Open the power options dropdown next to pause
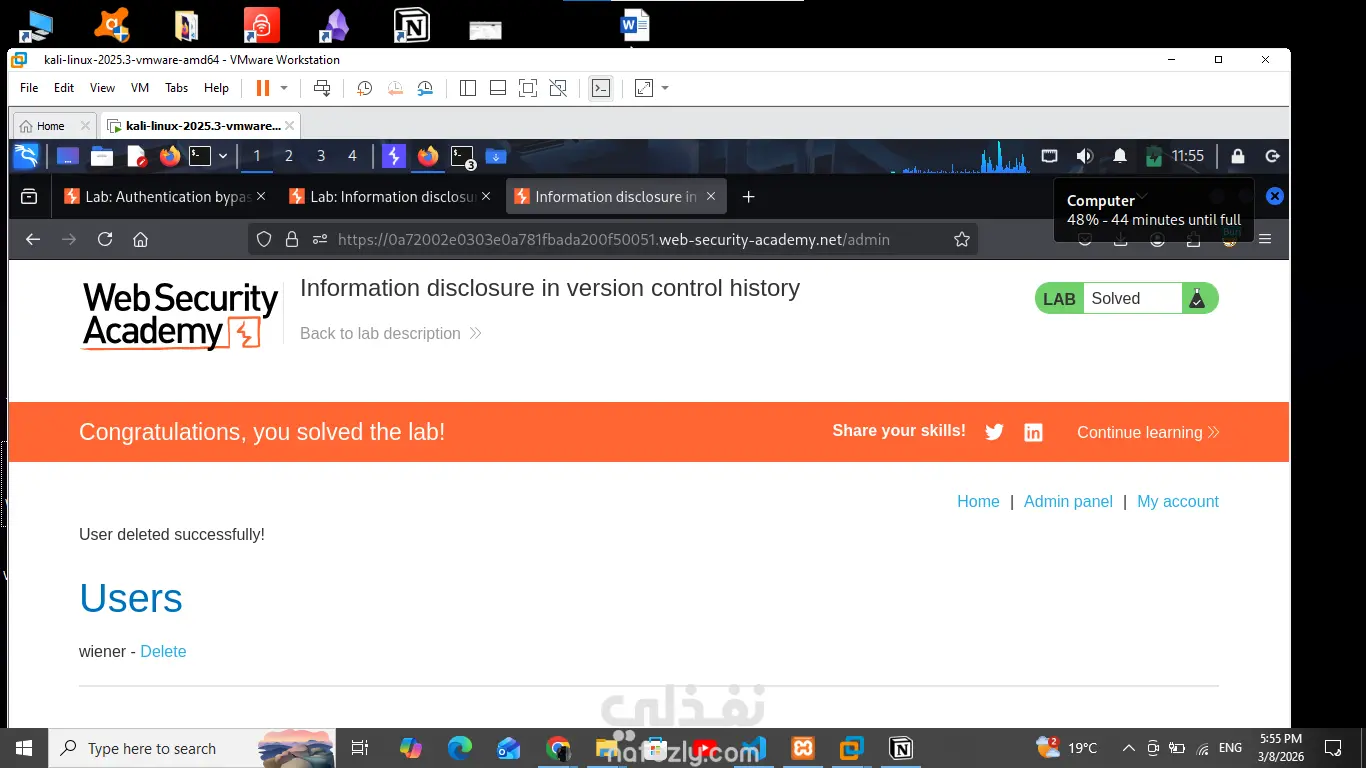 pyautogui.click(x=284, y=88)
